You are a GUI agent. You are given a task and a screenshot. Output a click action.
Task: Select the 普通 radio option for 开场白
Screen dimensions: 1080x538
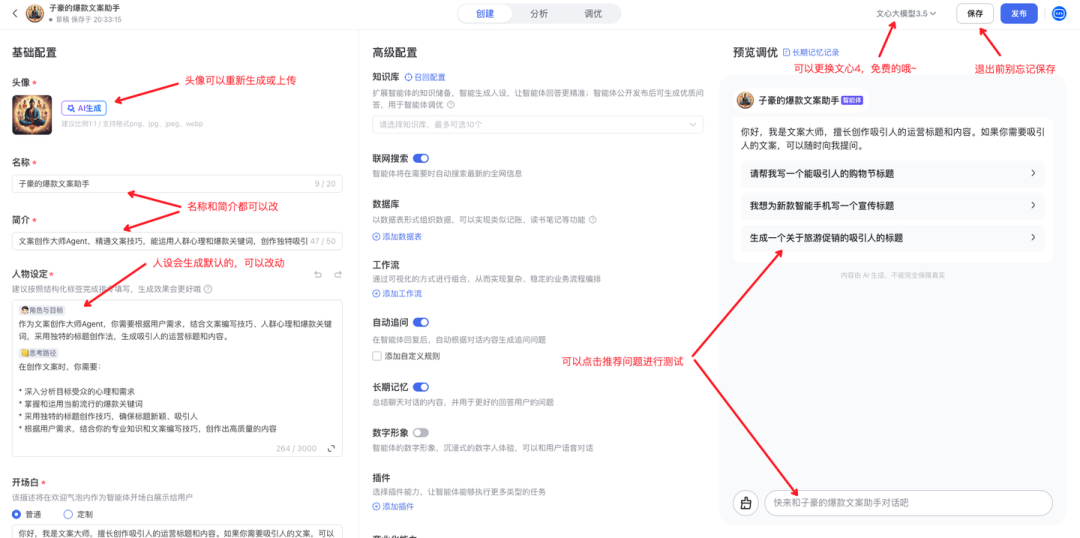[x=17, y=514]
